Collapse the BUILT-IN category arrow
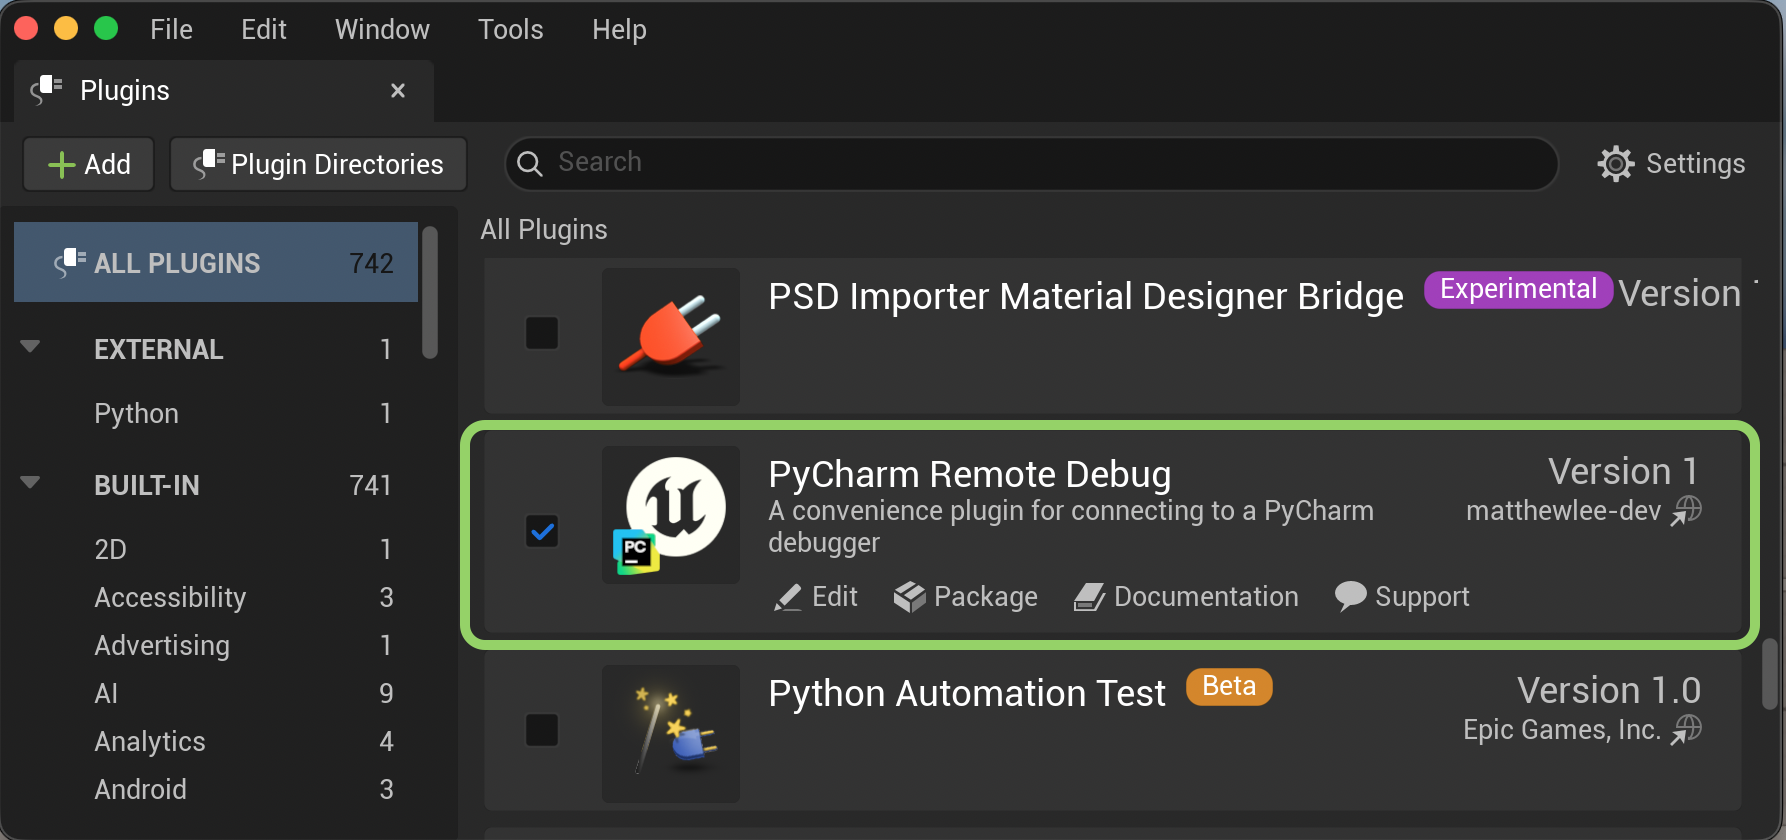 [30, 483]
